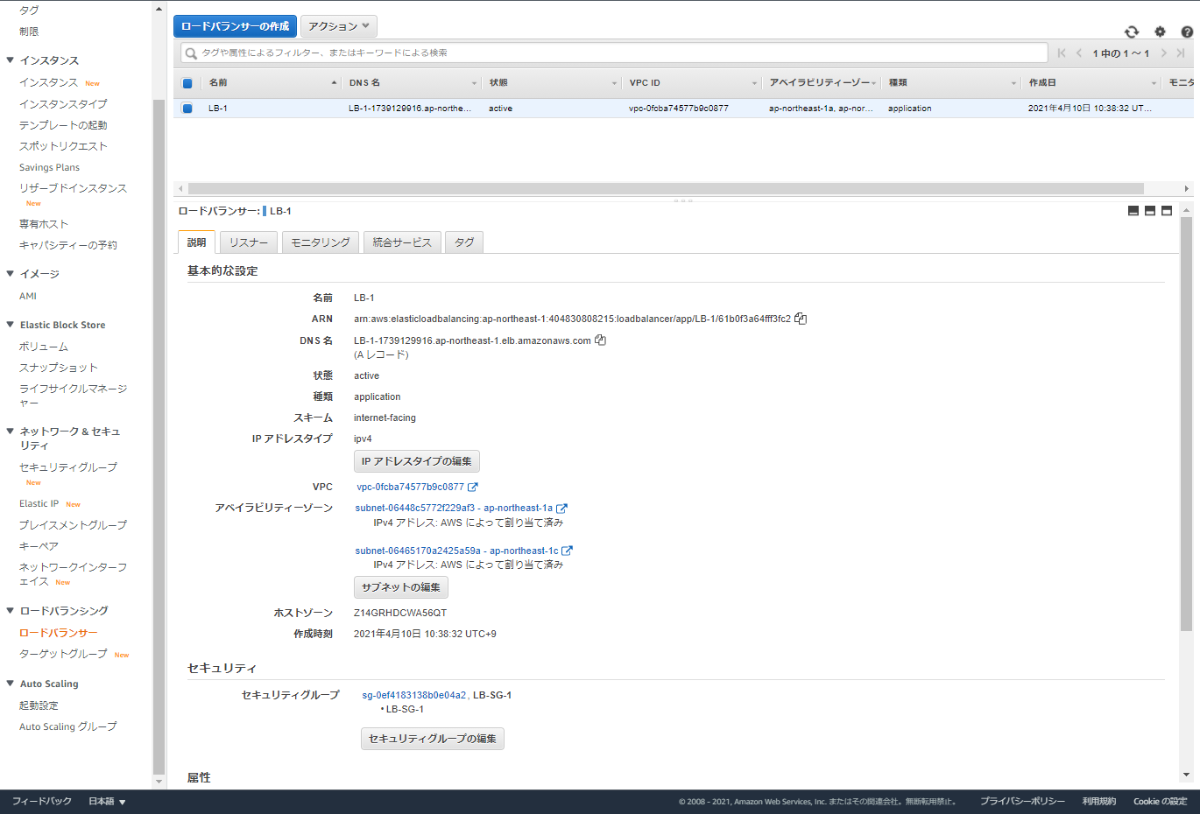Open DNS 名 column header filter
This screenshot has width=1200, height=814.
pyautogui.click(x=474, y=83)
